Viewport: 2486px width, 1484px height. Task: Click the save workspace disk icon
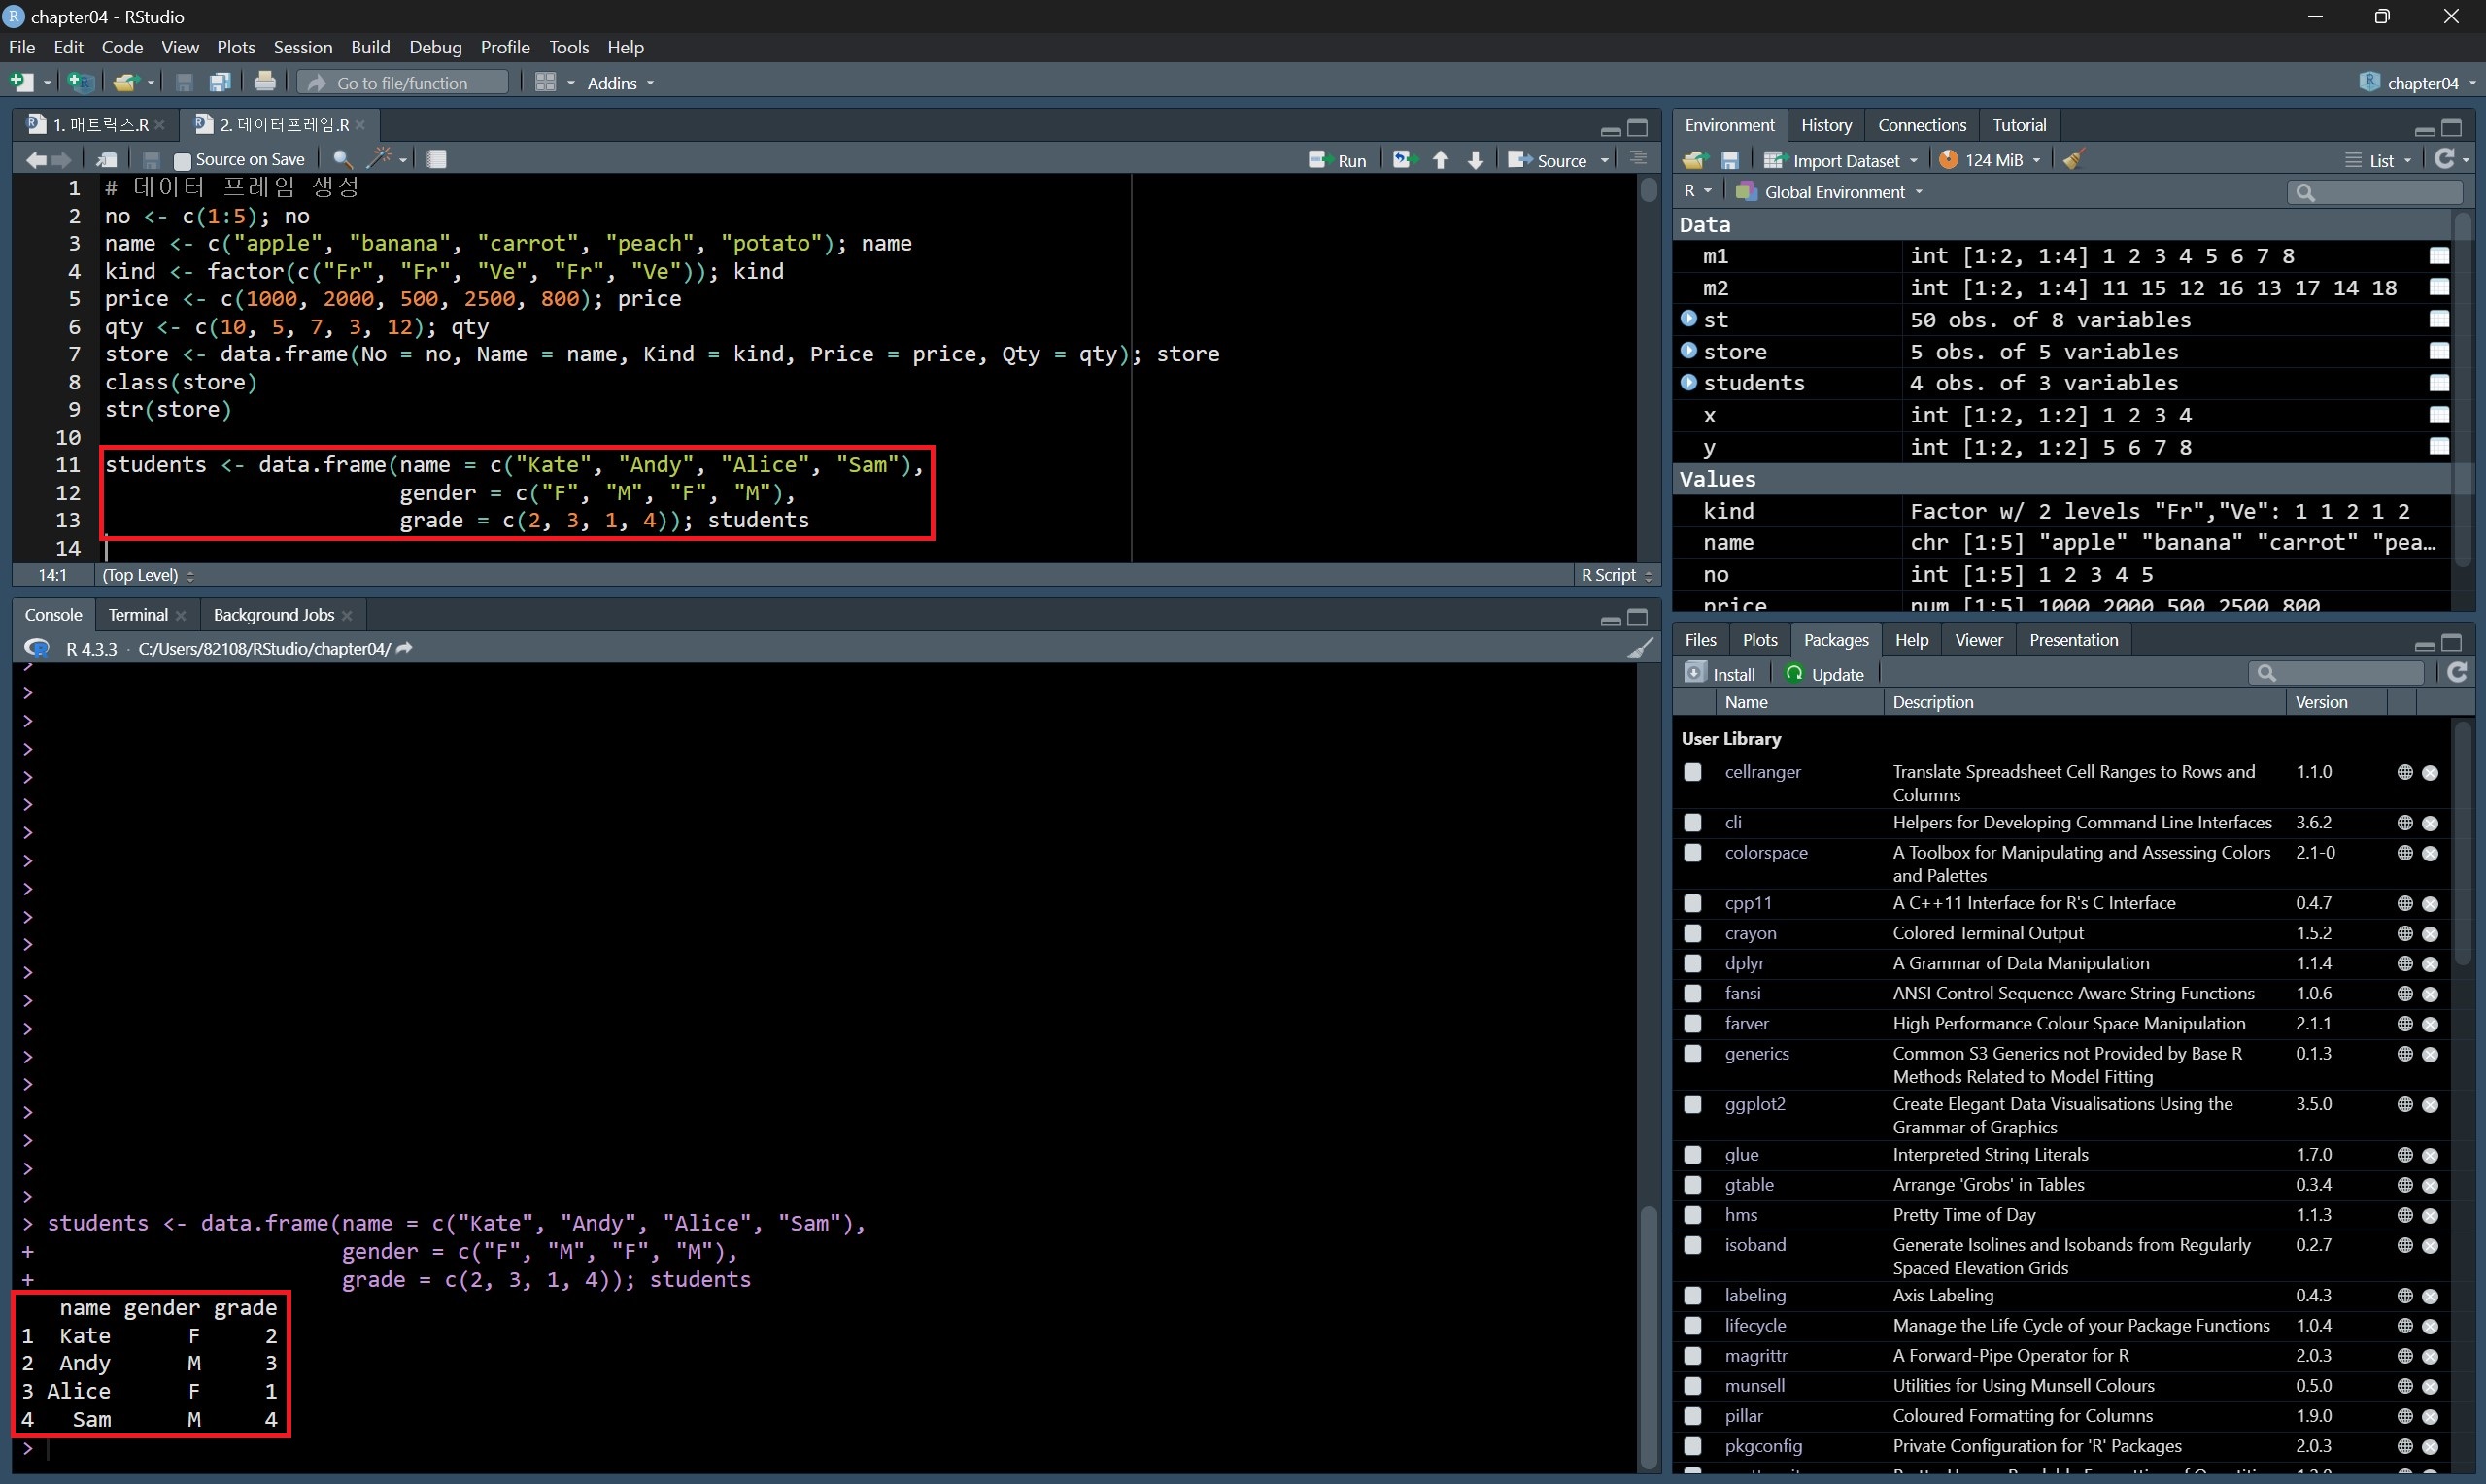click(1730, 160)
